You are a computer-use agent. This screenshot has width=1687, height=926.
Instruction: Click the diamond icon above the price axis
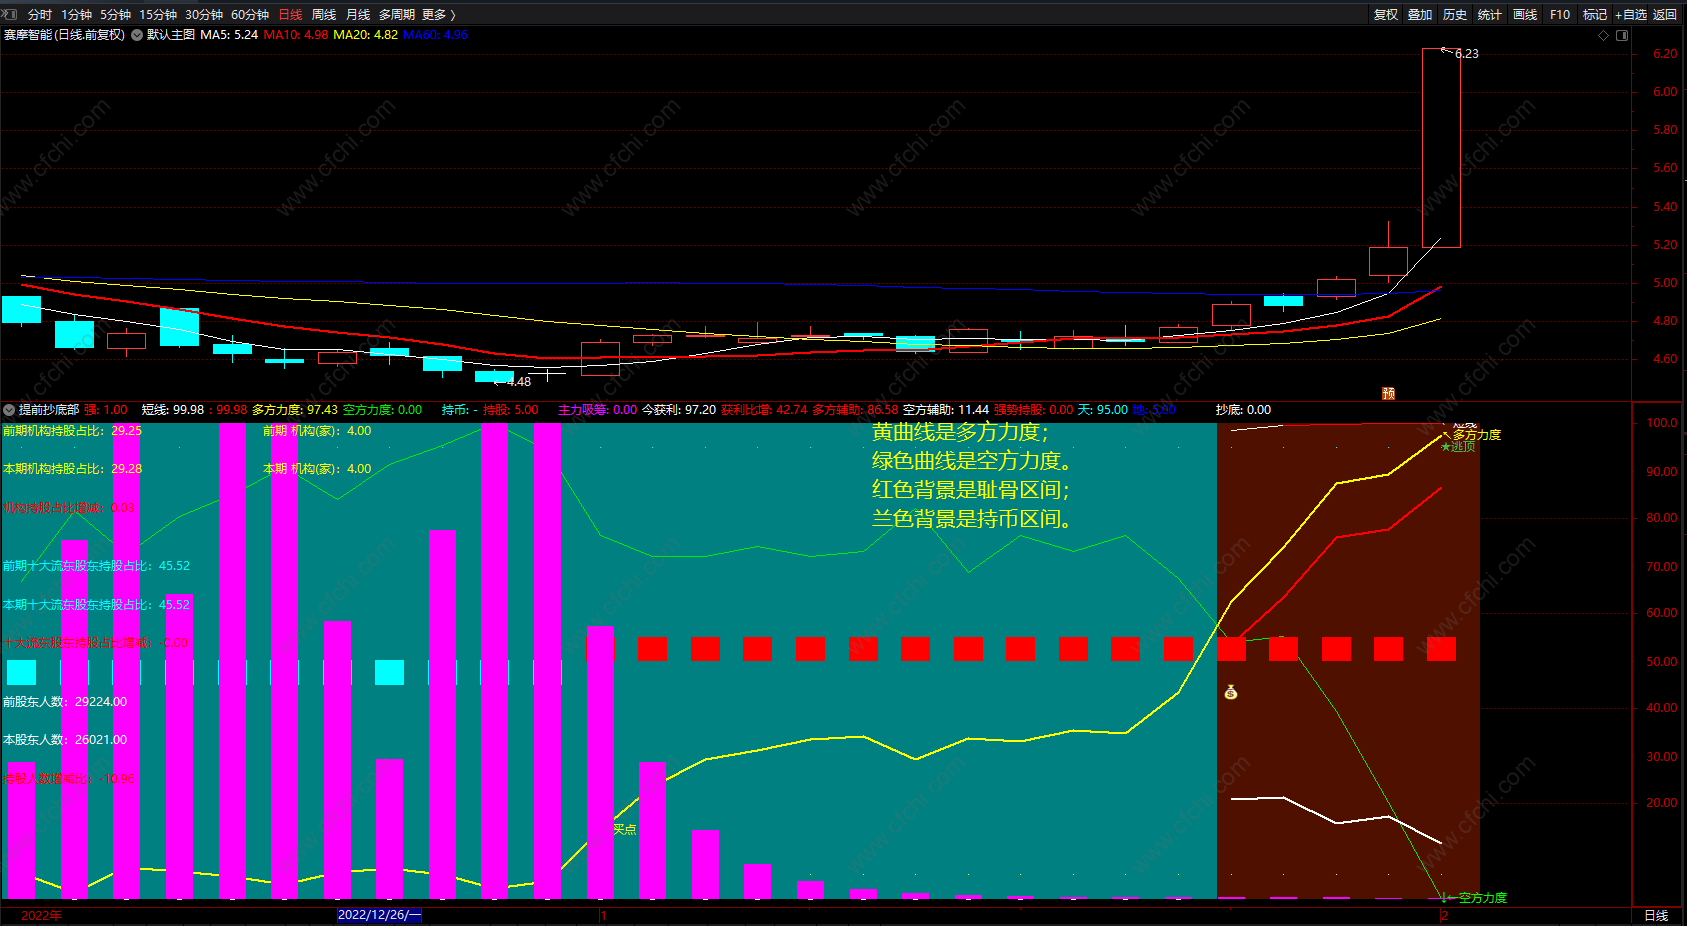tap(1603, 35)
